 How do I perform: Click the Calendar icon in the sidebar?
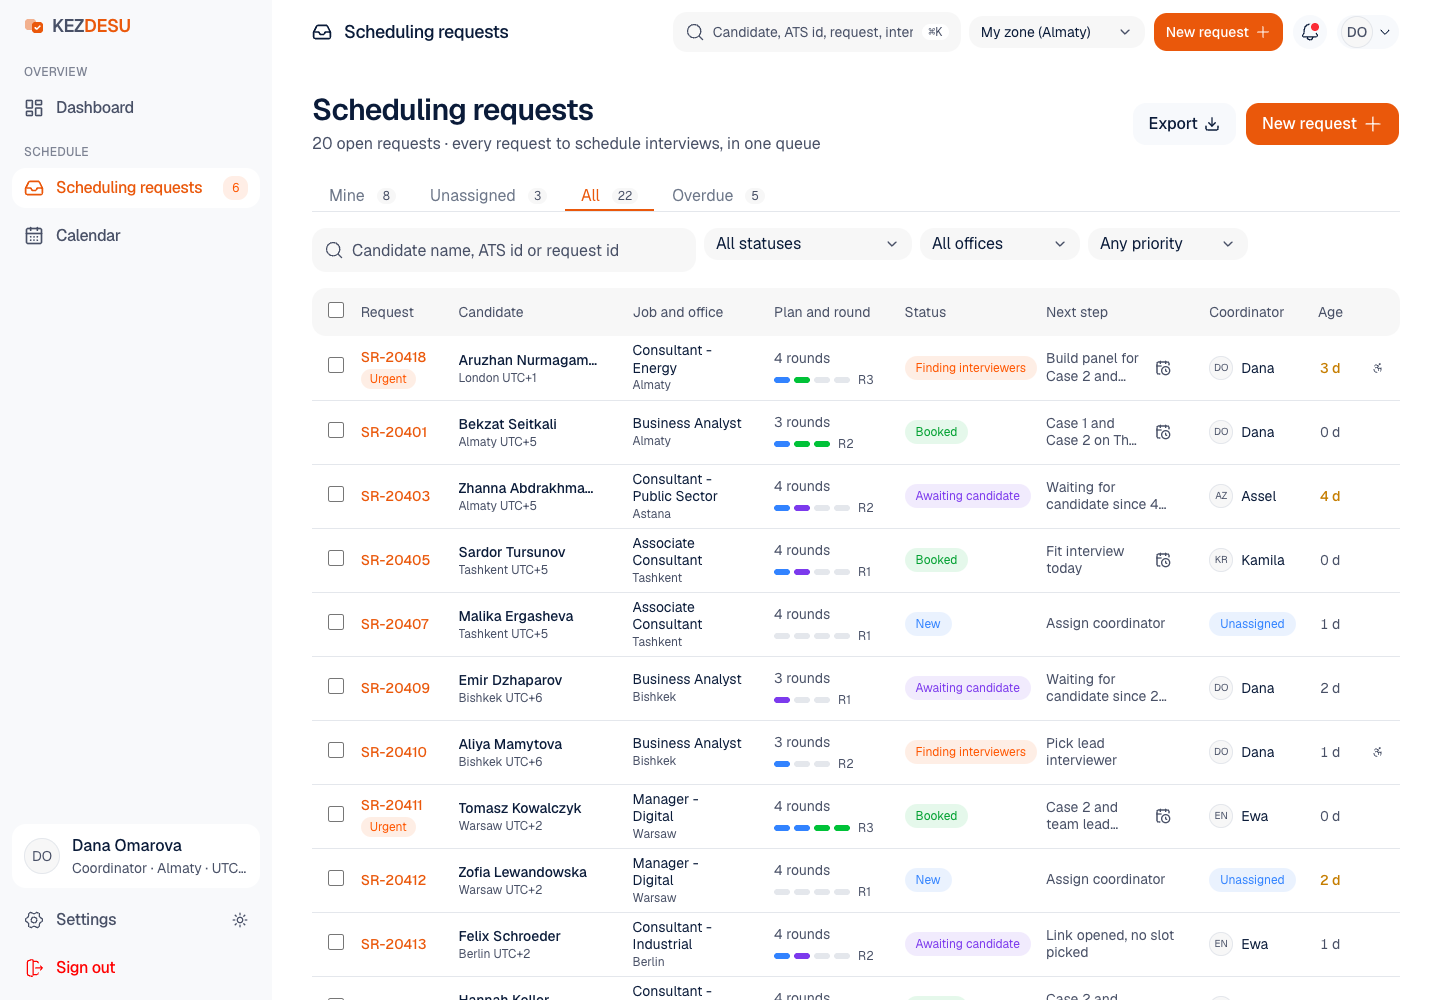(x=34, y=236)
